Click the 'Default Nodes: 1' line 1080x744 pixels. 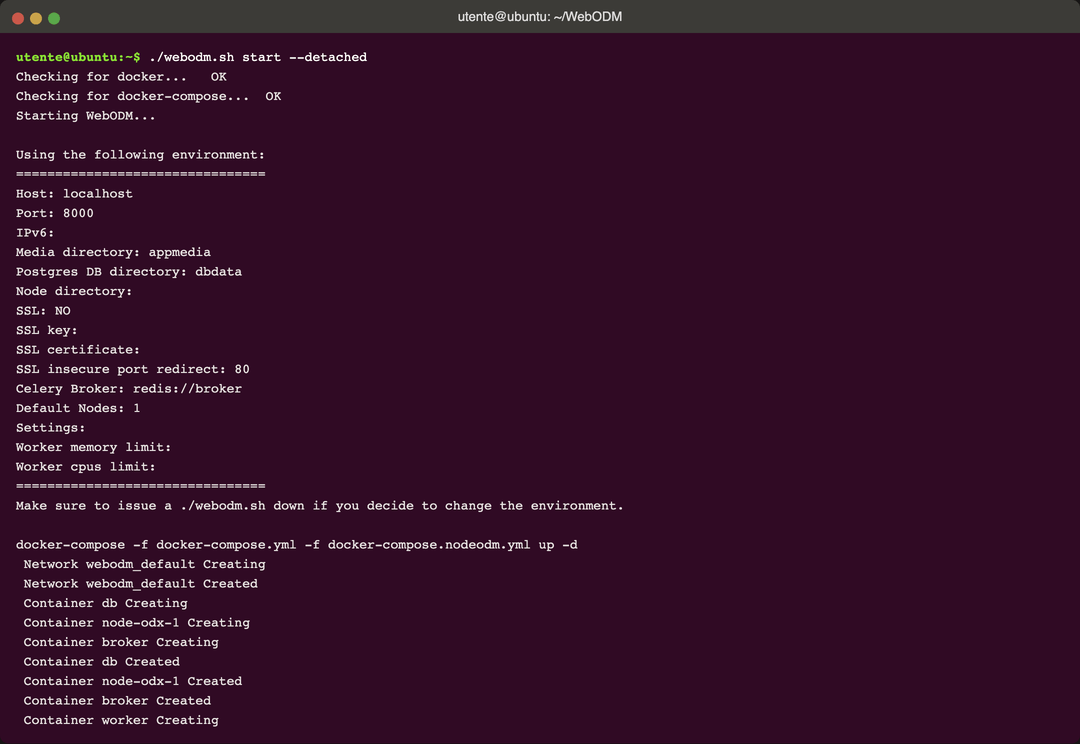point(78,409)
